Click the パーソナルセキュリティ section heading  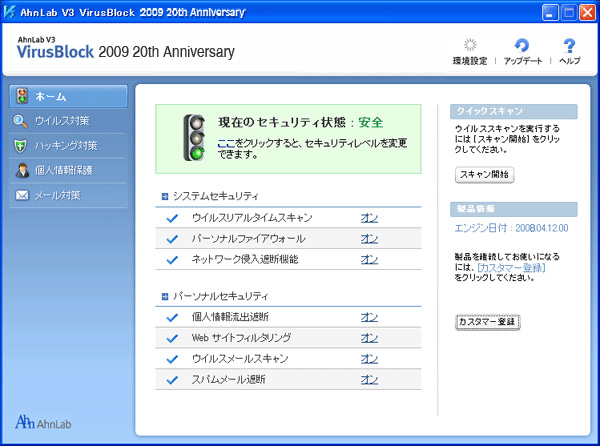pos(220,296)
